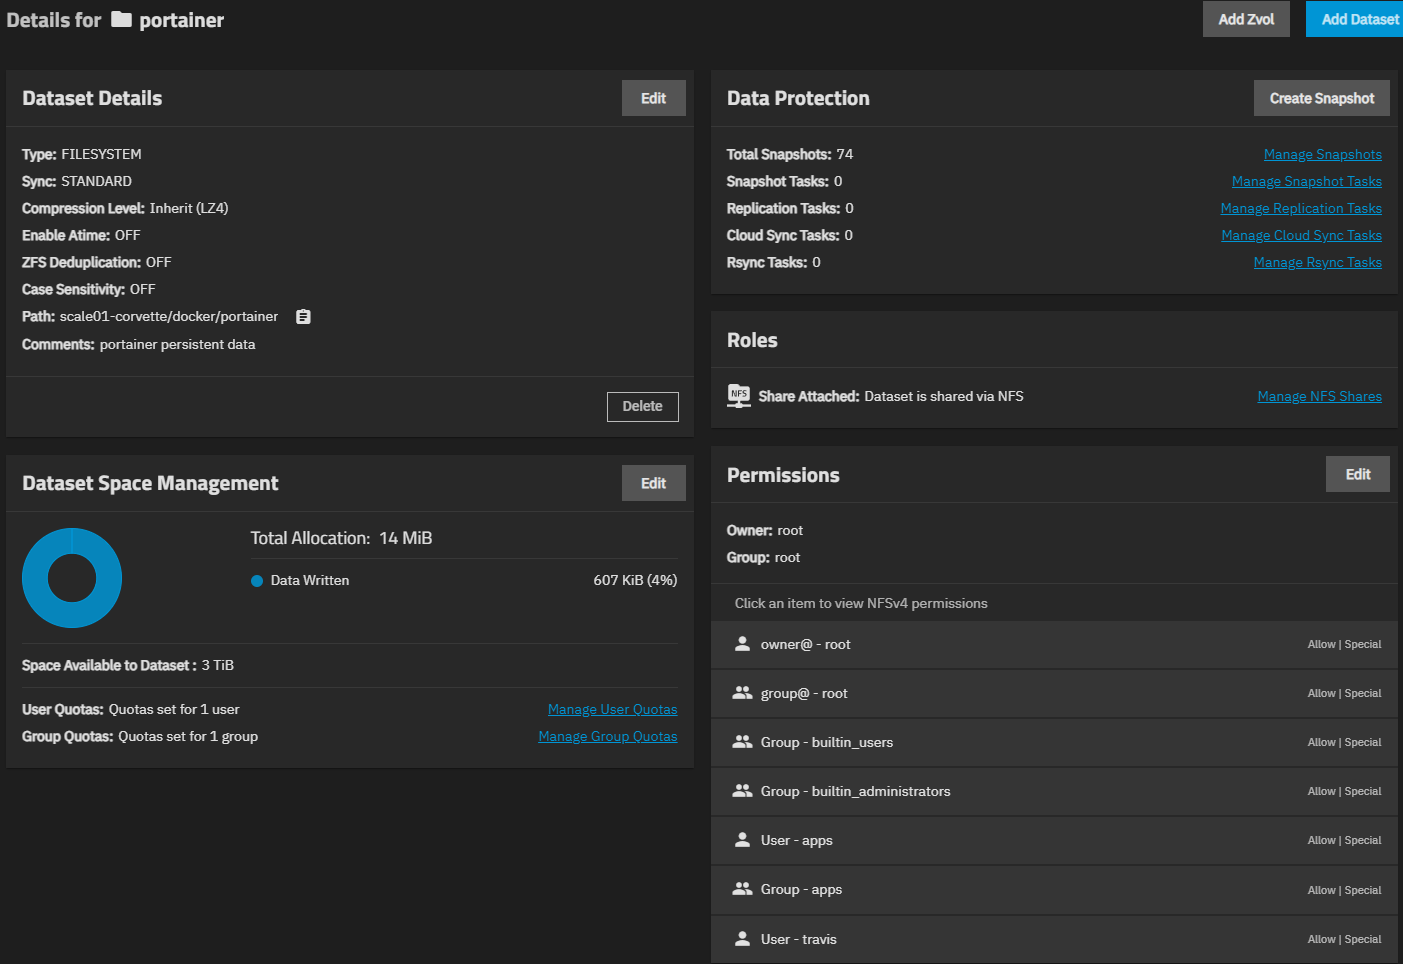Click person icon for owner@ - root

[742, 644]
